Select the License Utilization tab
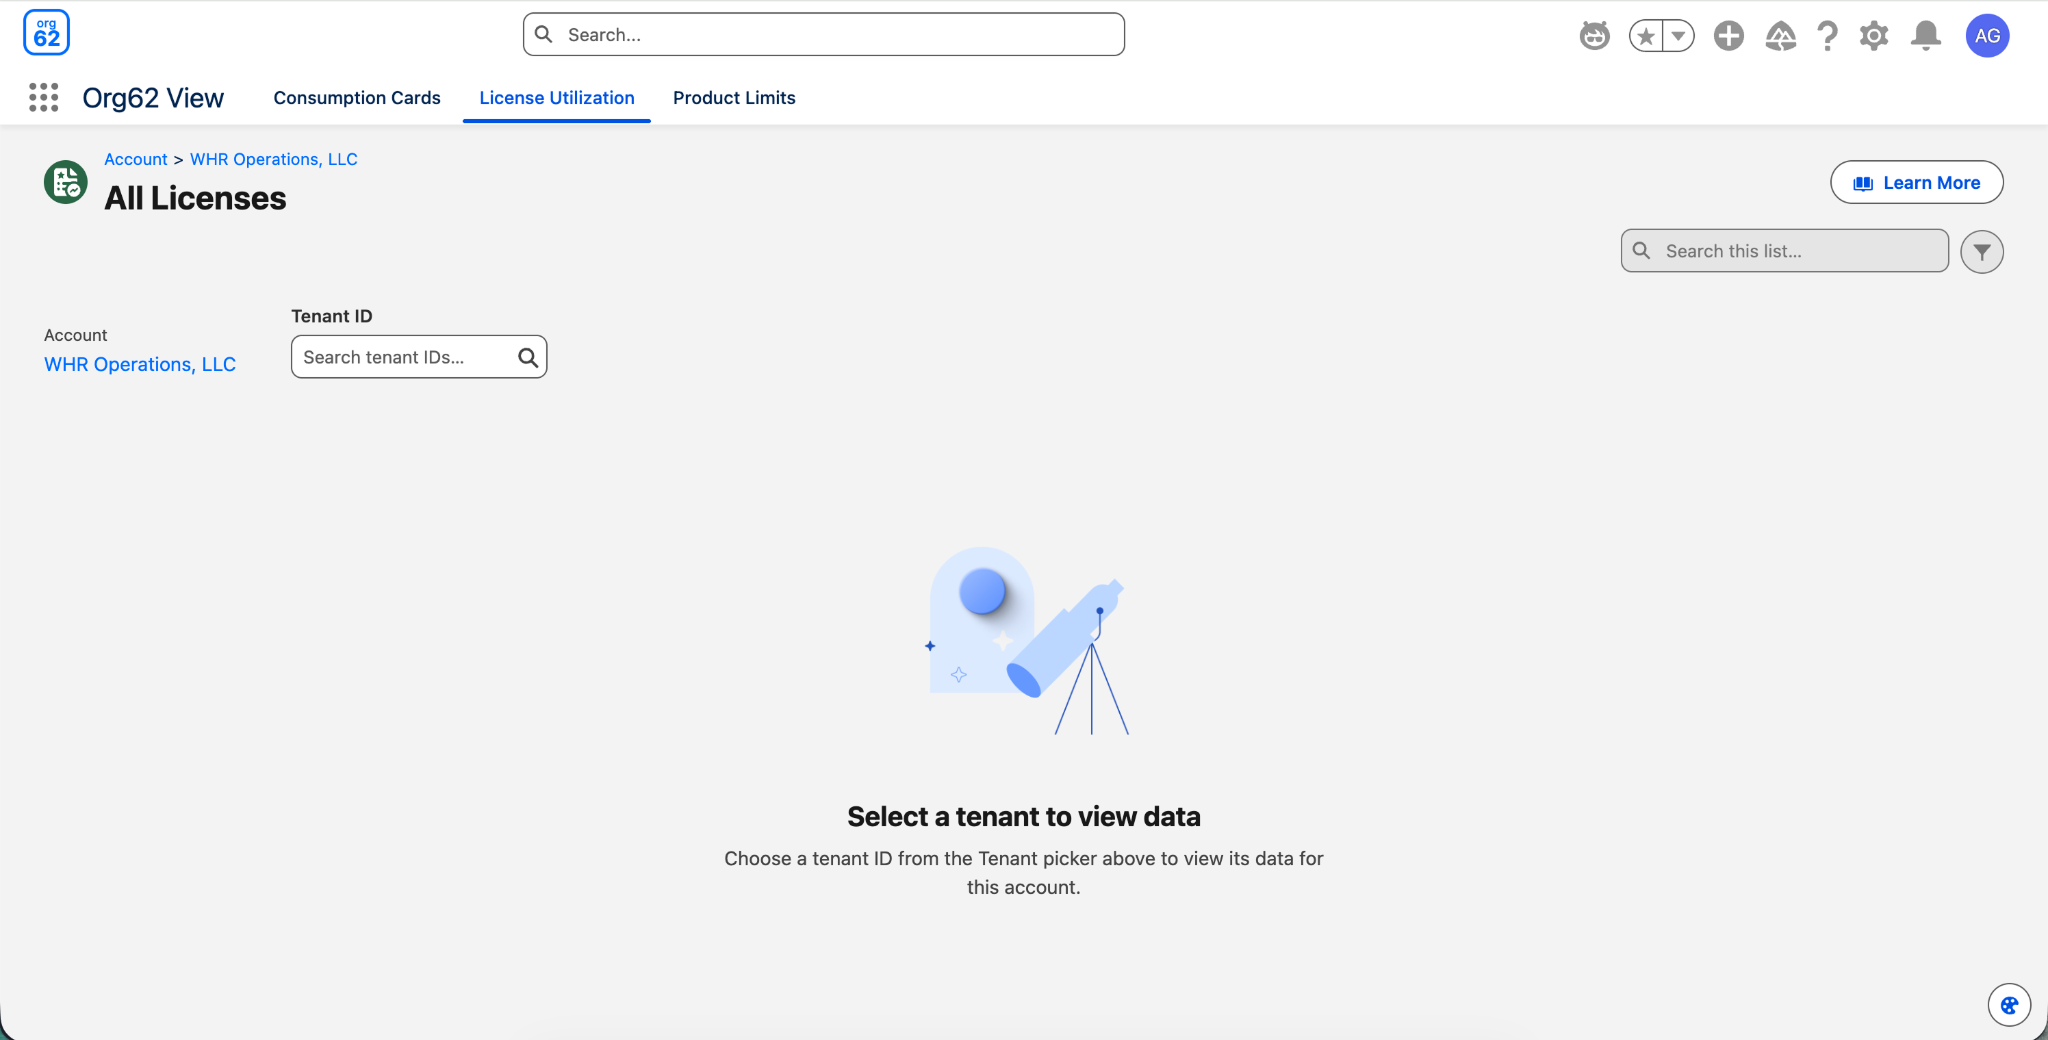 [557, 98]
